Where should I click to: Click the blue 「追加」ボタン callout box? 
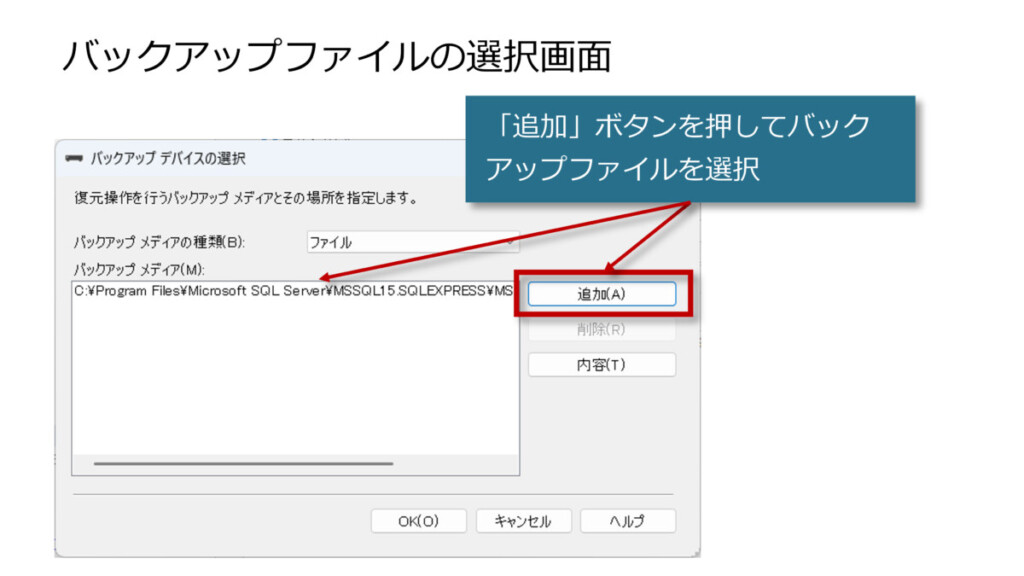690,148
